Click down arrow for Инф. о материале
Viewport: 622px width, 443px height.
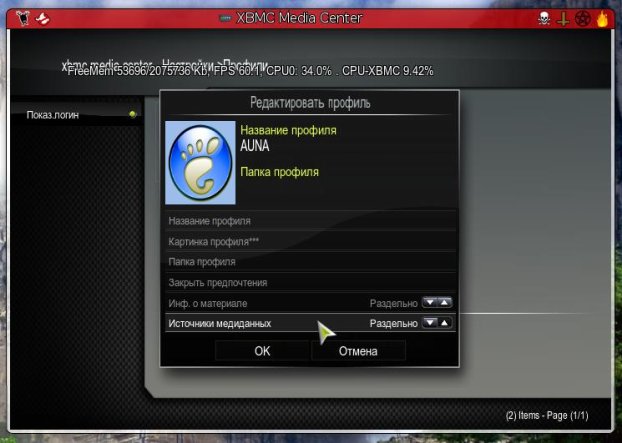[x=430, y=303]
